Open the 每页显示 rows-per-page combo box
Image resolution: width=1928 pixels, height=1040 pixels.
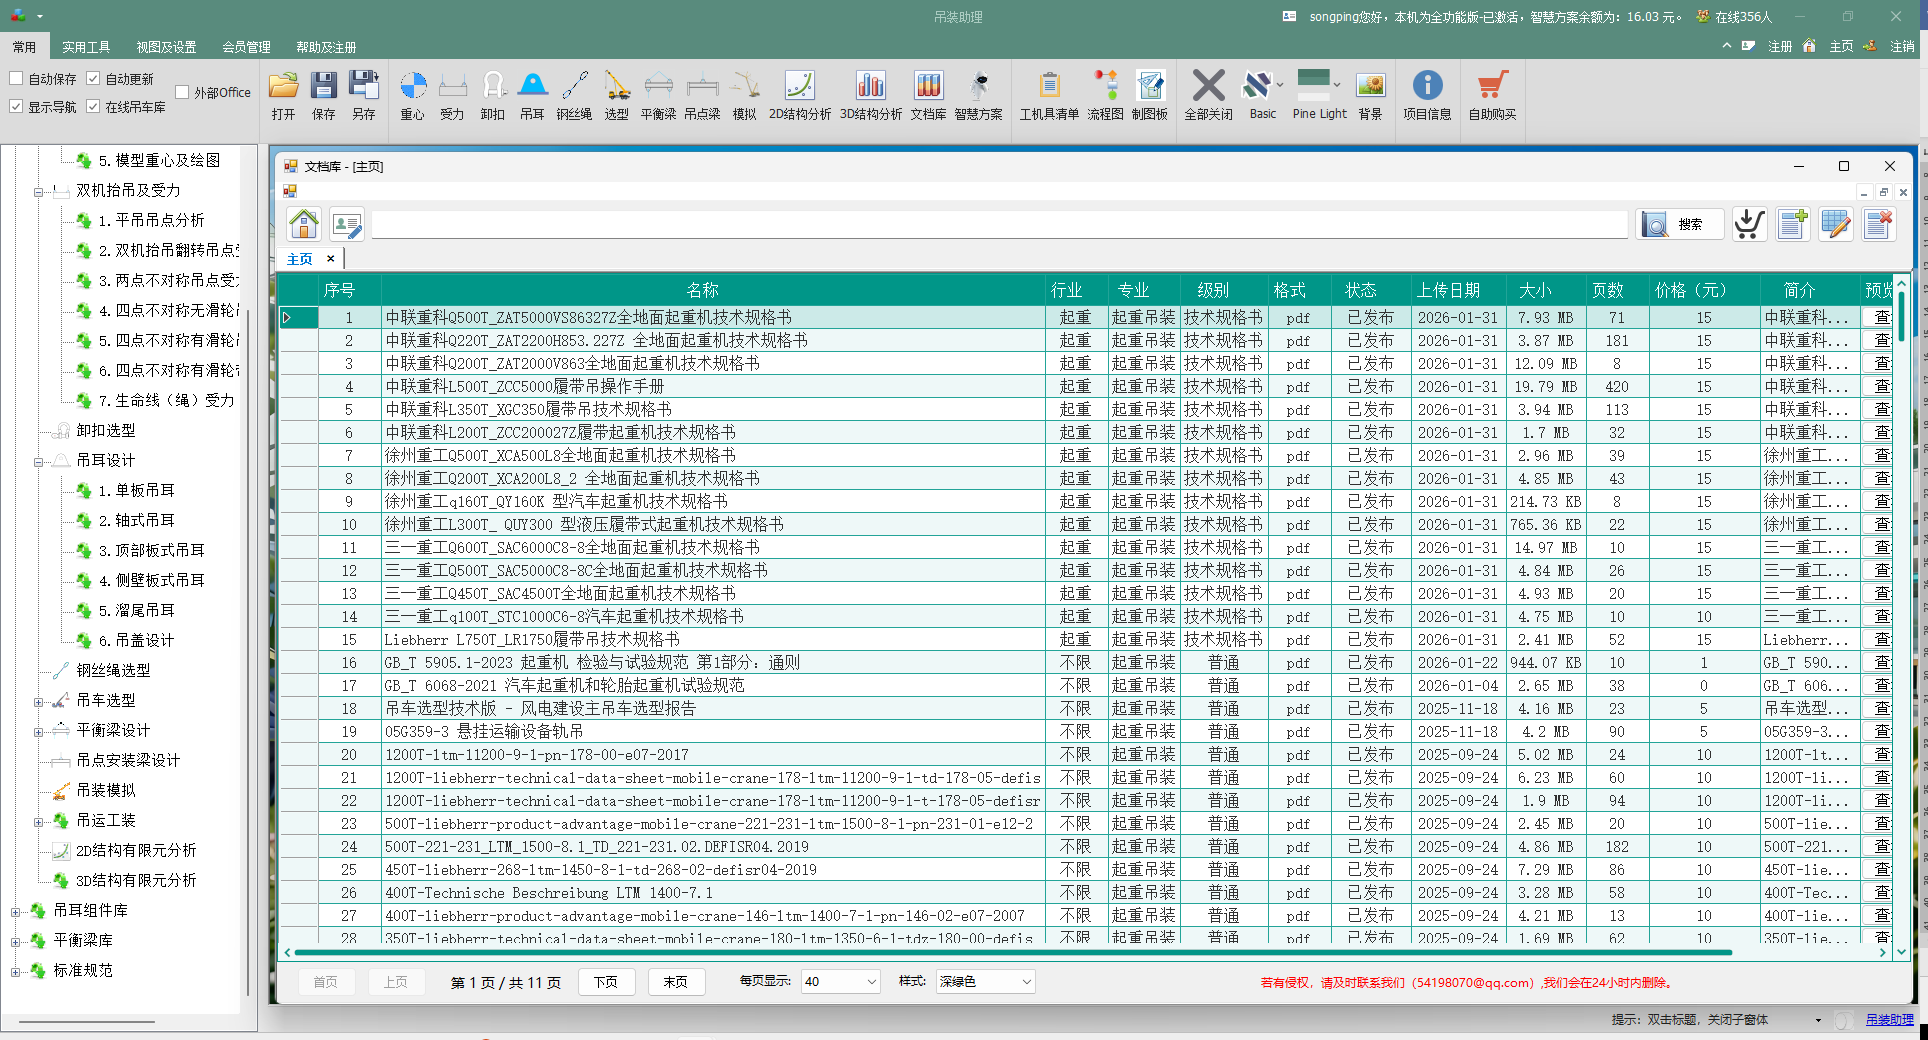(840, 982)
